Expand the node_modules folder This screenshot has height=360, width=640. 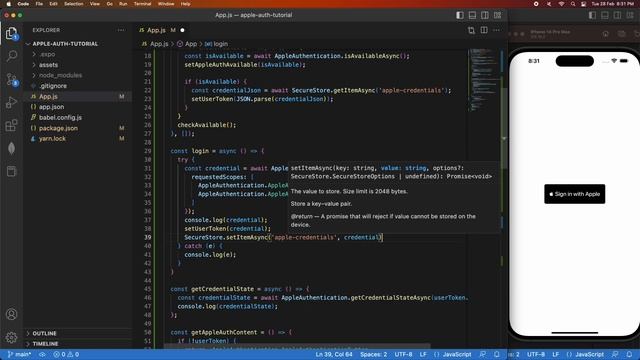point(60,76)
